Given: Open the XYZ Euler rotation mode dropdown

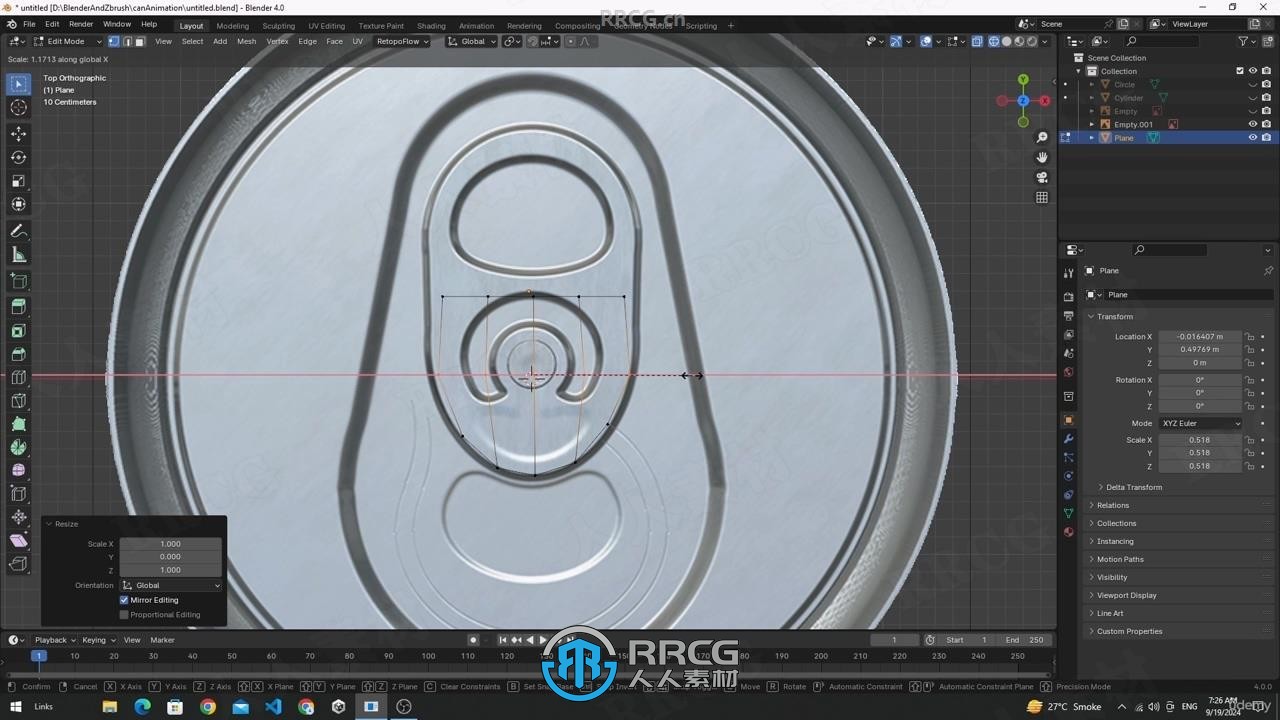Looking at the screenshot, I should point(1200,423).
